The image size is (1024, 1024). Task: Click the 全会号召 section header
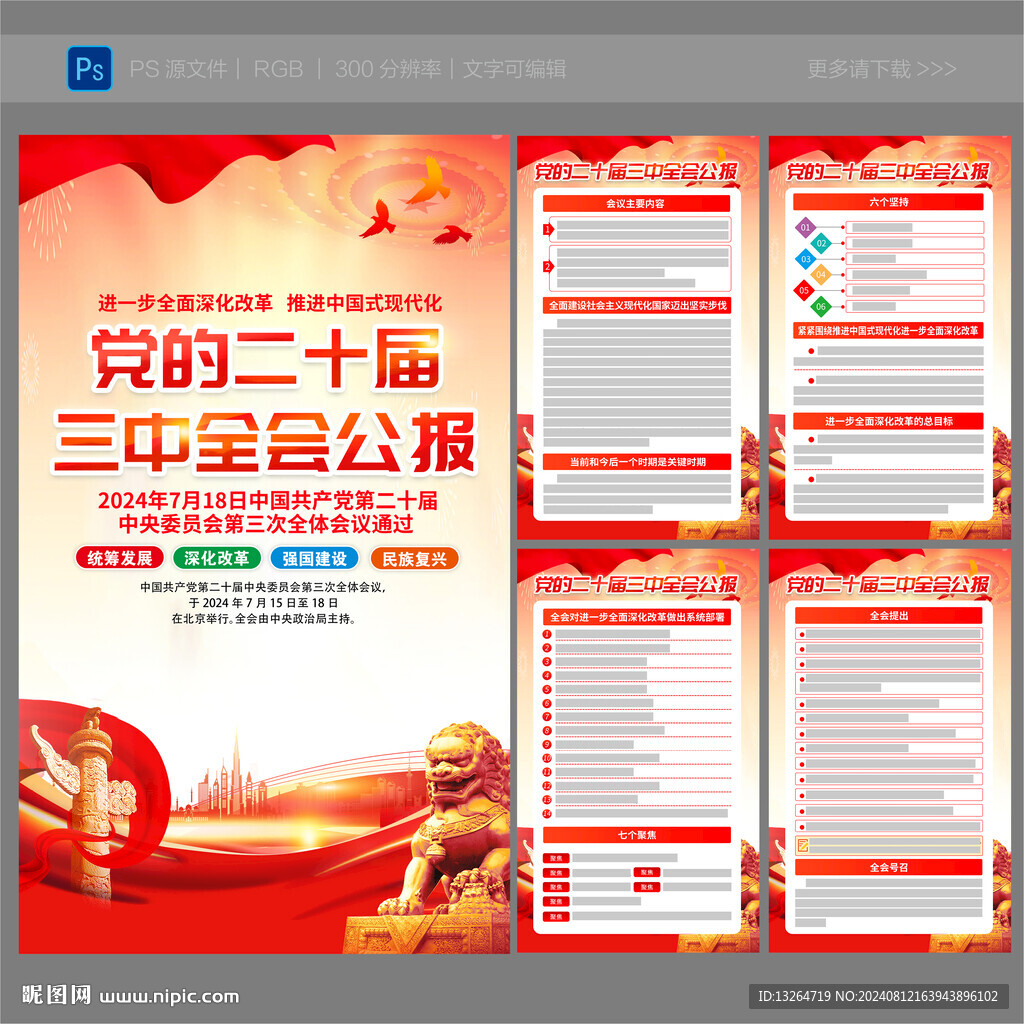[x=888, y=867]
